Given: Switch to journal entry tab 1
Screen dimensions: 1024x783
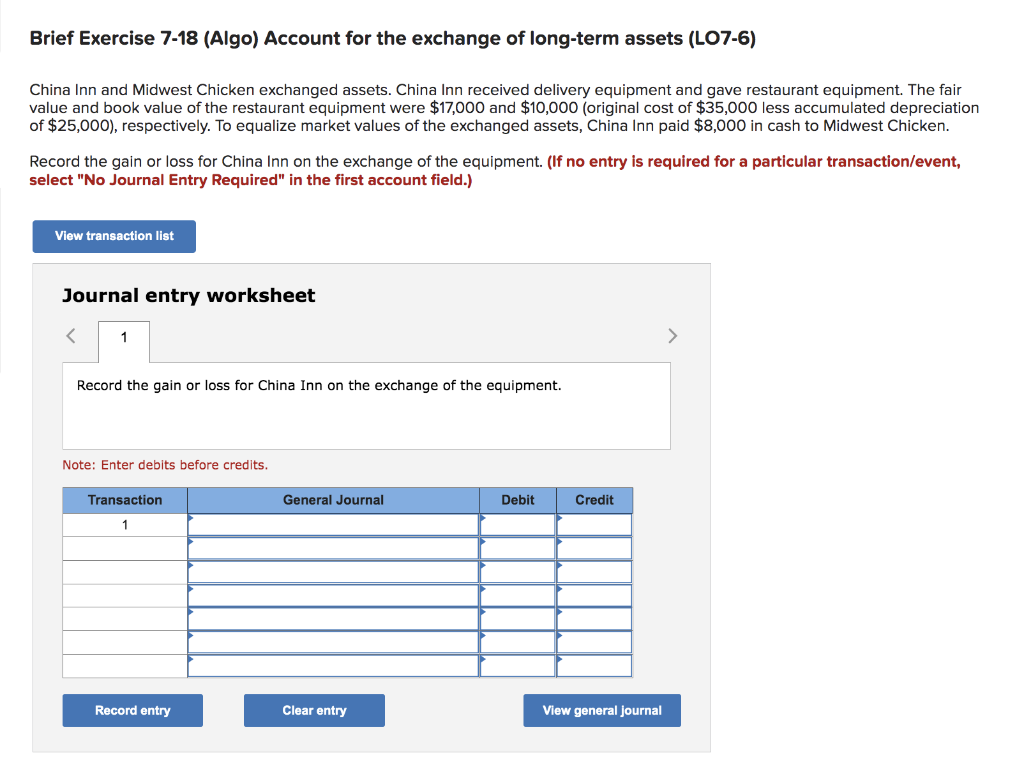Looking at the screenshot, I should coord(123,340).
